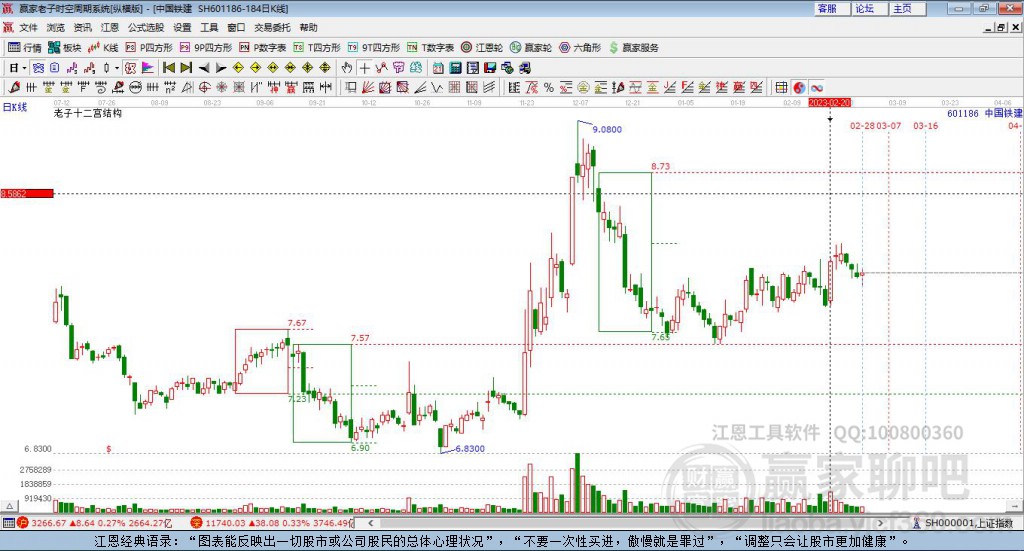Click the 沪 index 3266.67 status entry

tap(95, 523)
